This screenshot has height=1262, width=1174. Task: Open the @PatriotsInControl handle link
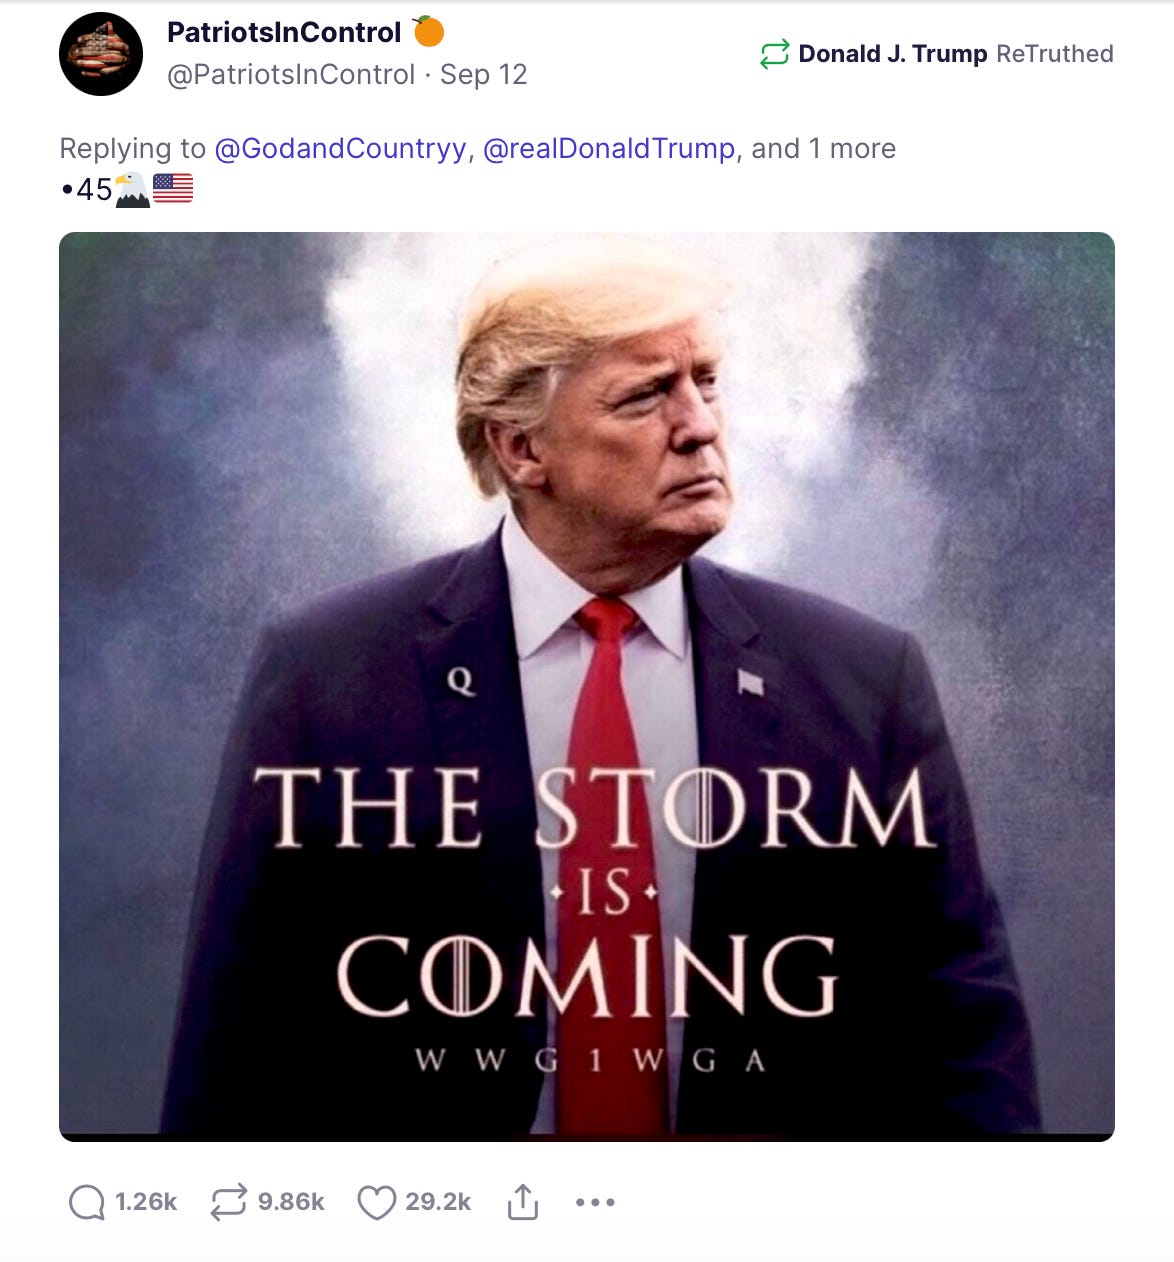(291, 75)
